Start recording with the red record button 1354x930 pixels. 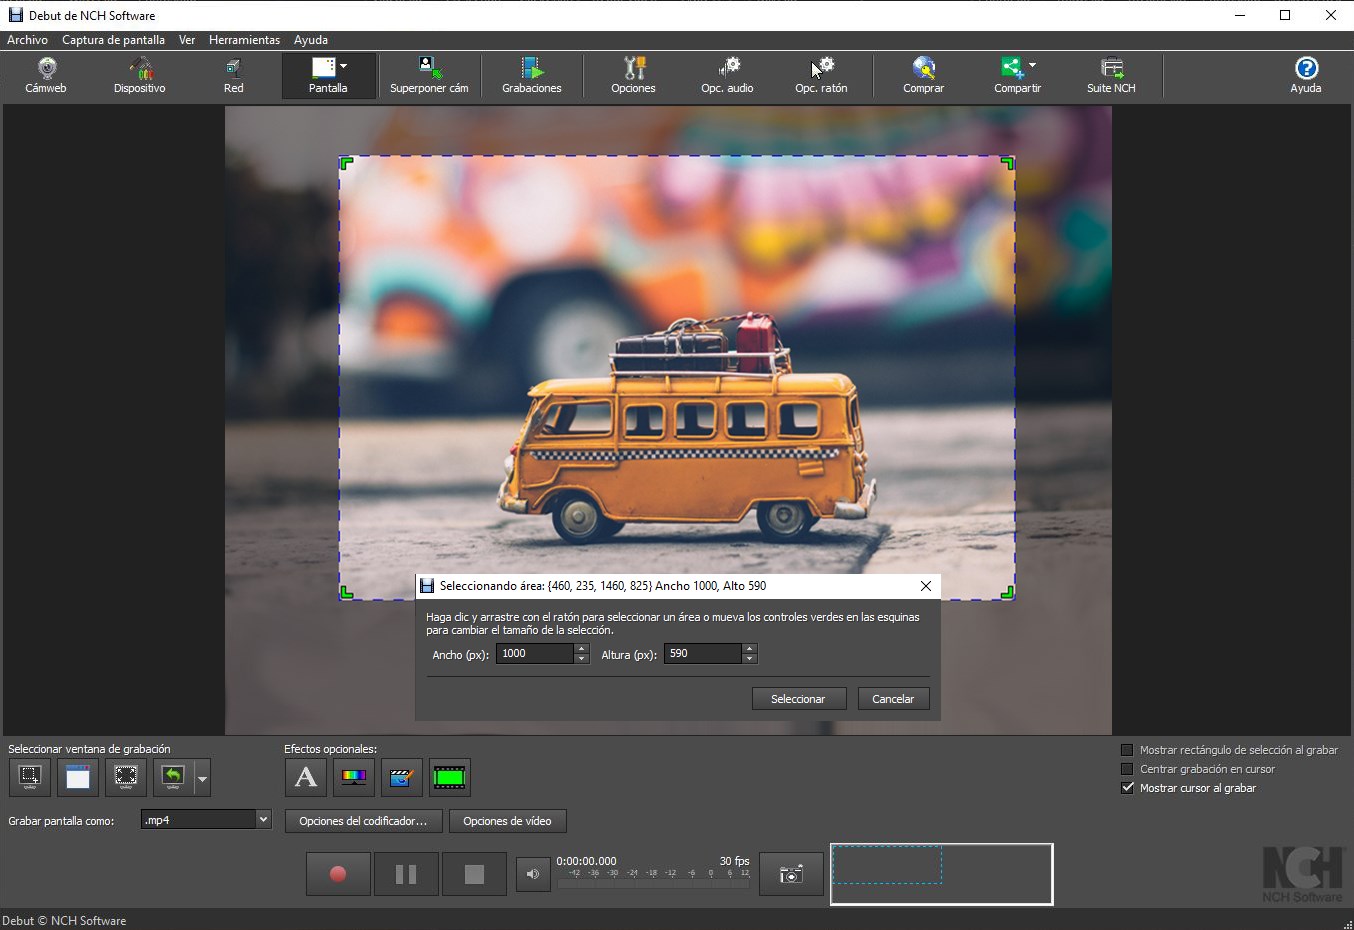pos(338,874)
